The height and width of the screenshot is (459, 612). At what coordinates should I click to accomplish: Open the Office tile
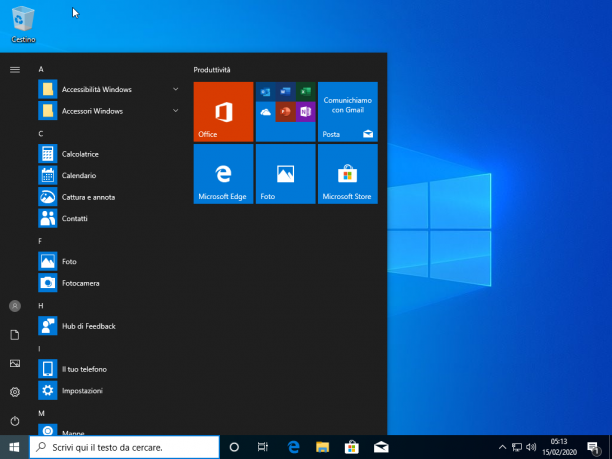point(223,112)
